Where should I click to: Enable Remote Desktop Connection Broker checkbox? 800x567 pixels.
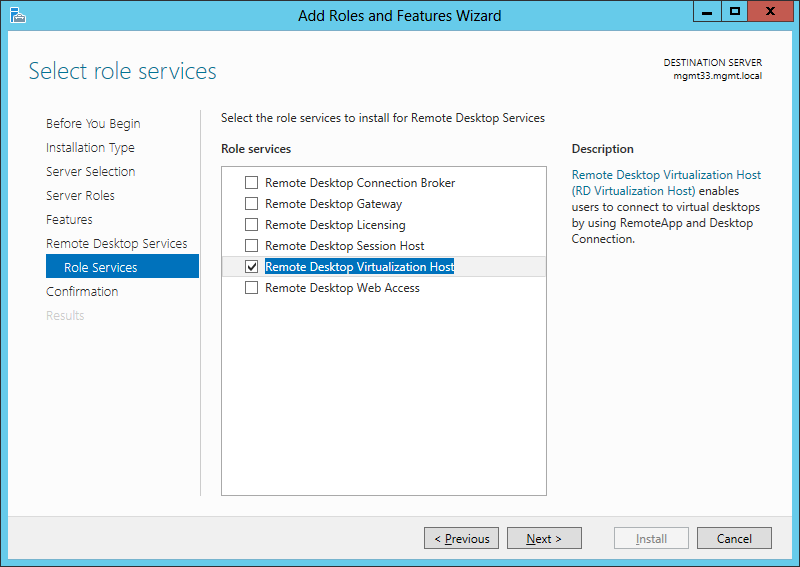pos(252,183)
